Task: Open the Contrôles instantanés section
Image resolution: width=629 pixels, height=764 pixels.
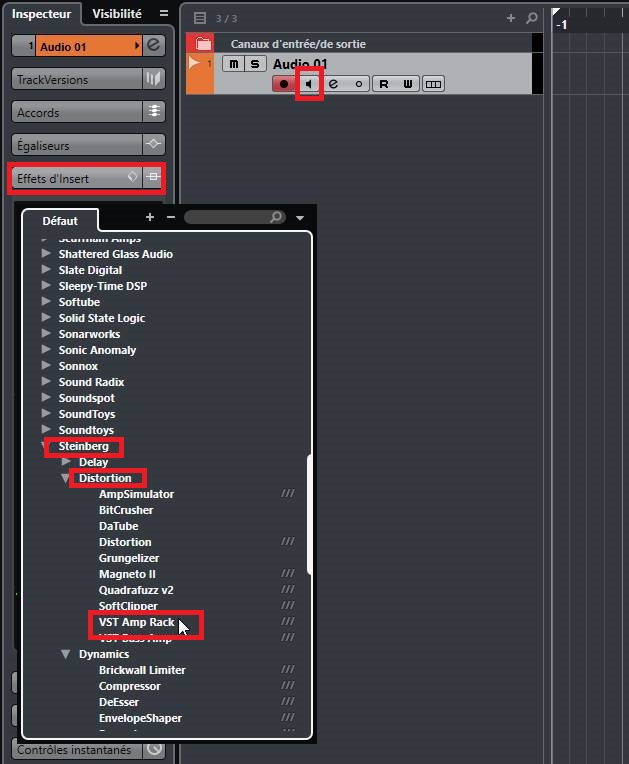Action: pos(77,749)
